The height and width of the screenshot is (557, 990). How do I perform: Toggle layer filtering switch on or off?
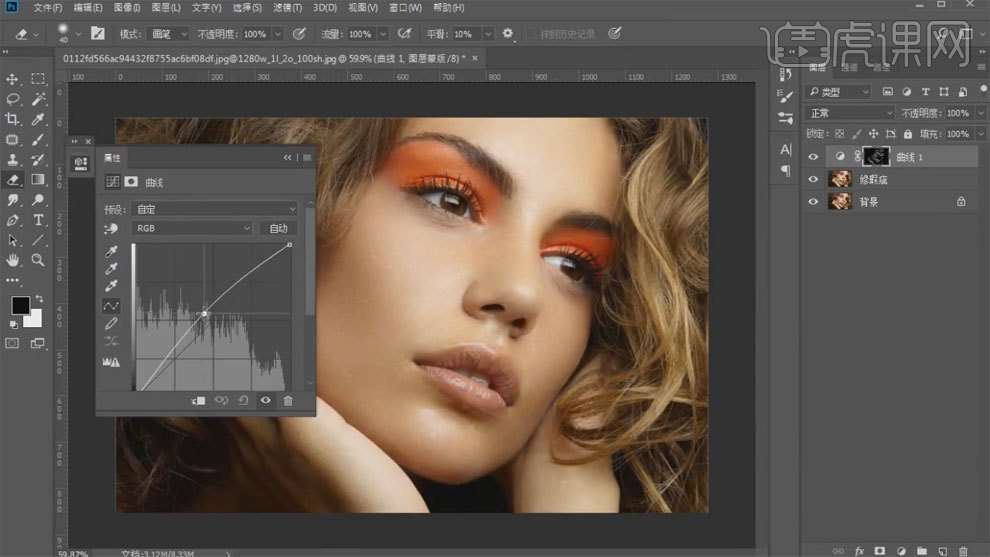click(x=983, y=91)
